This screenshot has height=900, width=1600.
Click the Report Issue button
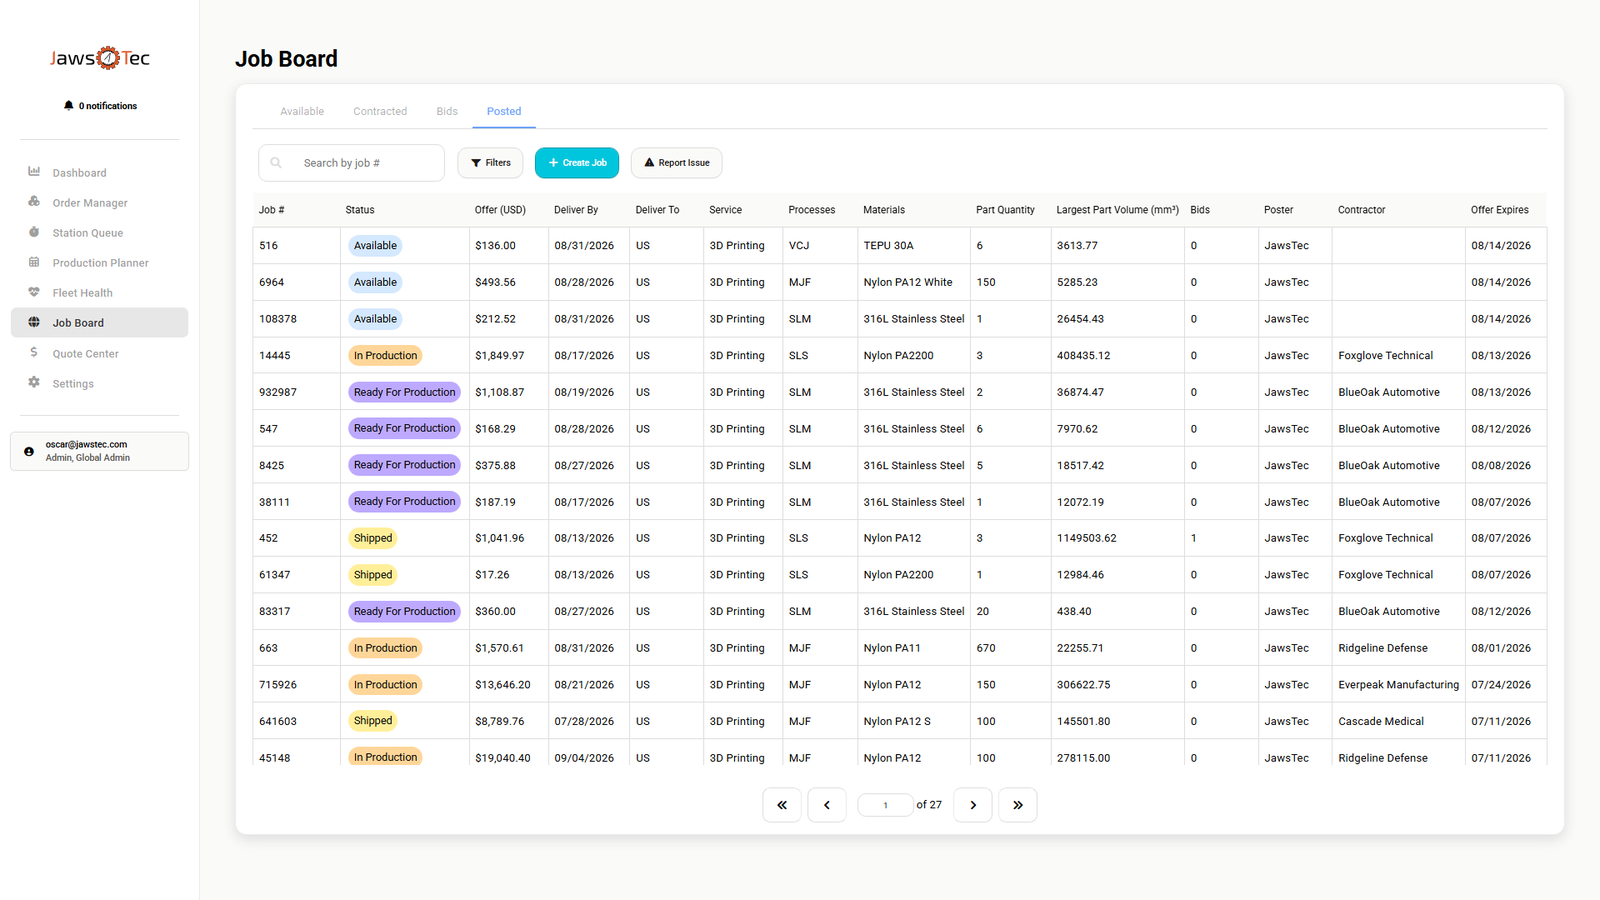677,163
